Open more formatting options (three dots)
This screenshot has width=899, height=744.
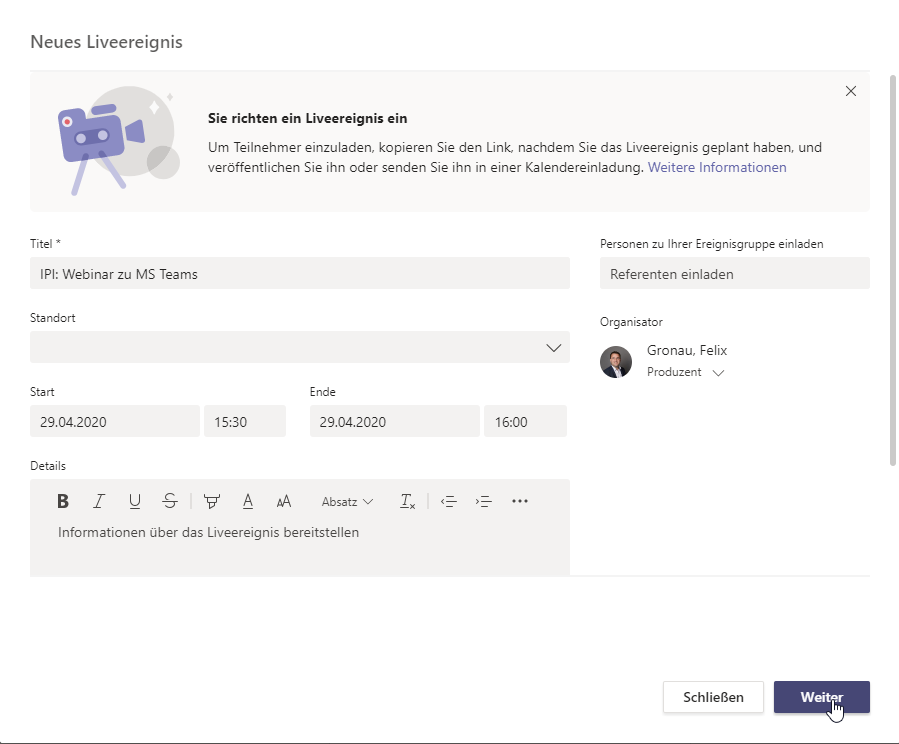pos(519,501)
